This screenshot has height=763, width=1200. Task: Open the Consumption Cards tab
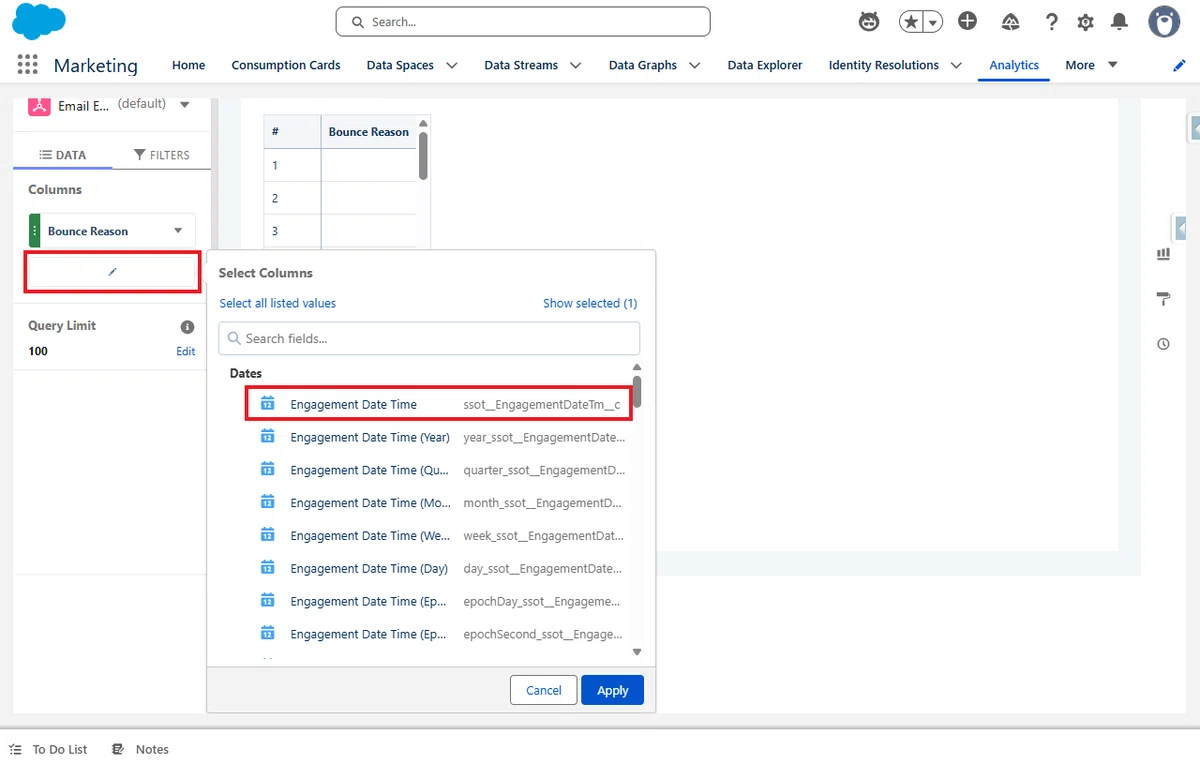point(286,65)
